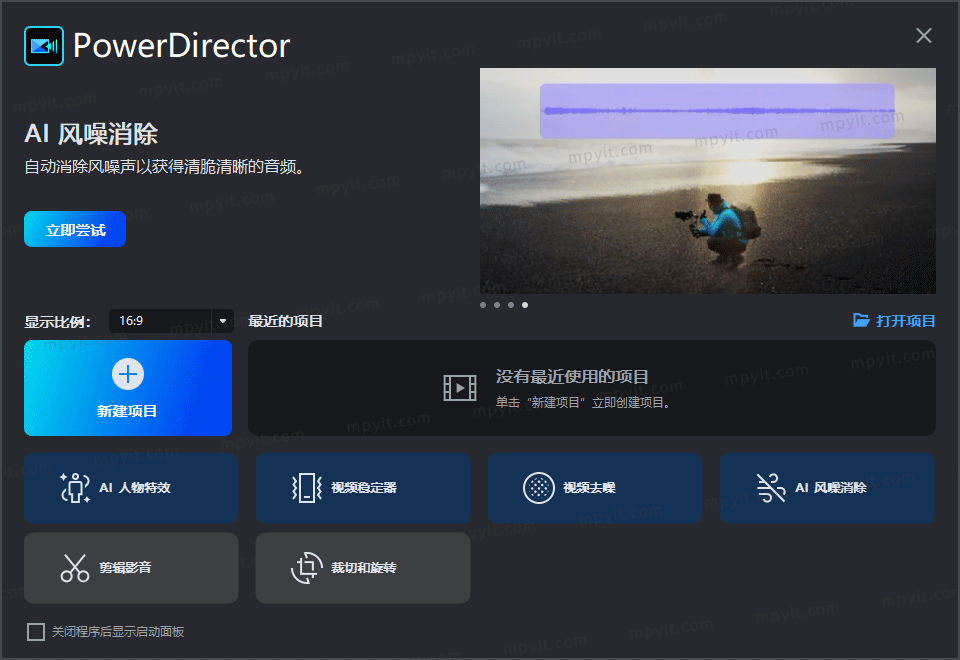
Task: Launch AI 人物特效 tool
Action: pyautogui.click(x=131, y=488)
